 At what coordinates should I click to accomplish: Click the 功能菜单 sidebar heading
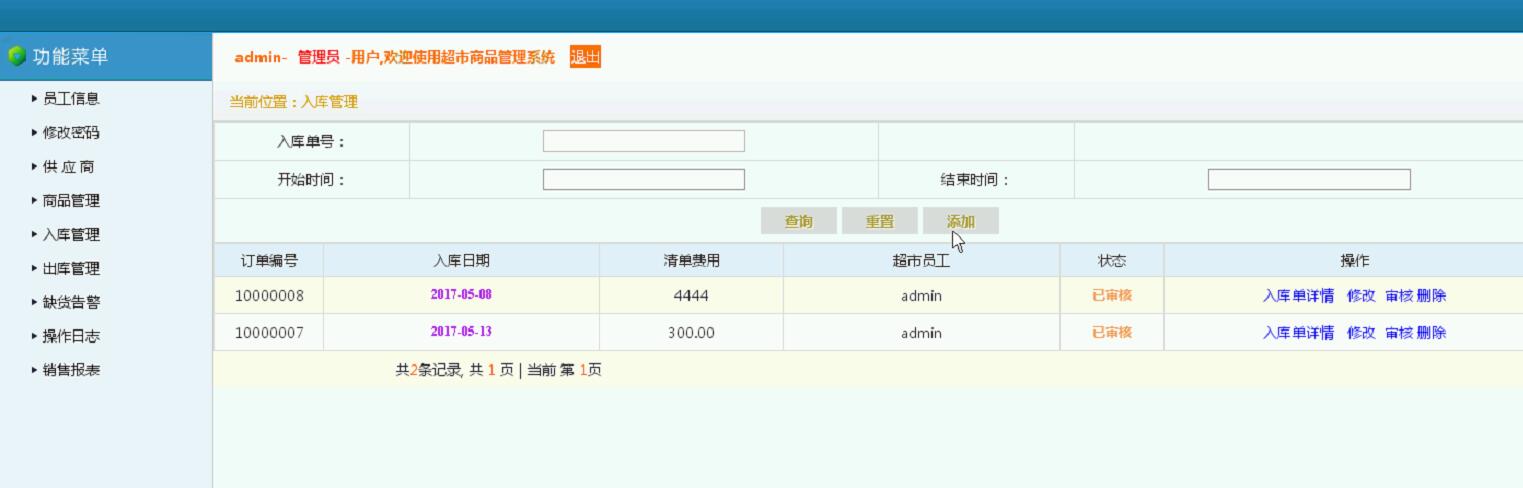[x=70, y=57]
